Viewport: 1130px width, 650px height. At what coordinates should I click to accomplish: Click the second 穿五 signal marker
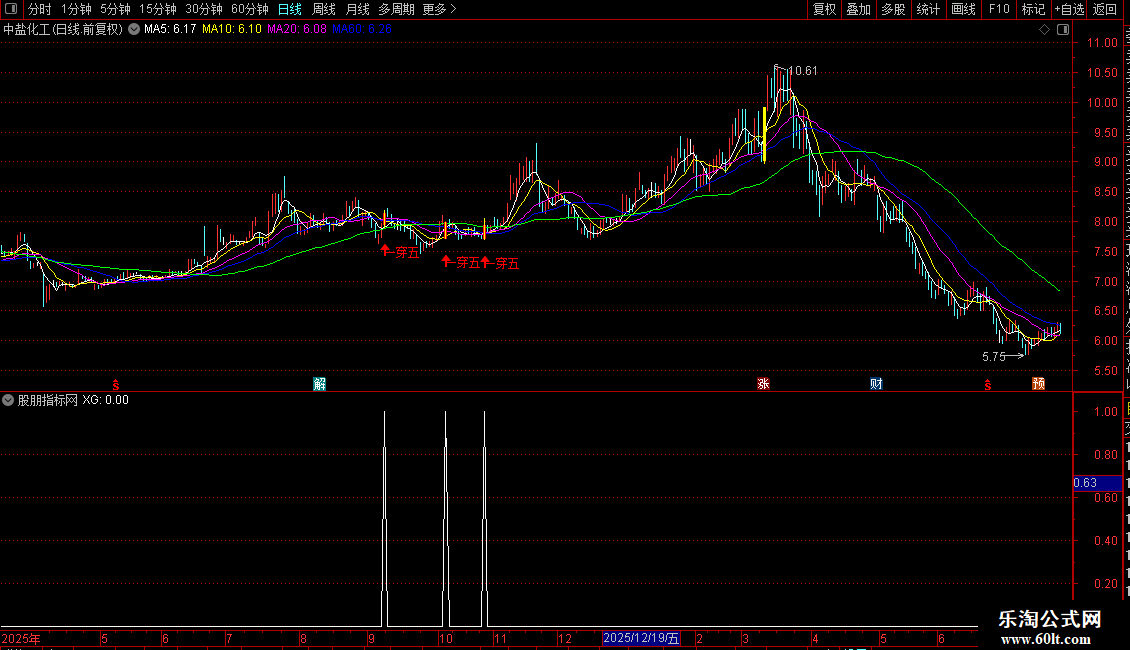click(x=461, y=262)
